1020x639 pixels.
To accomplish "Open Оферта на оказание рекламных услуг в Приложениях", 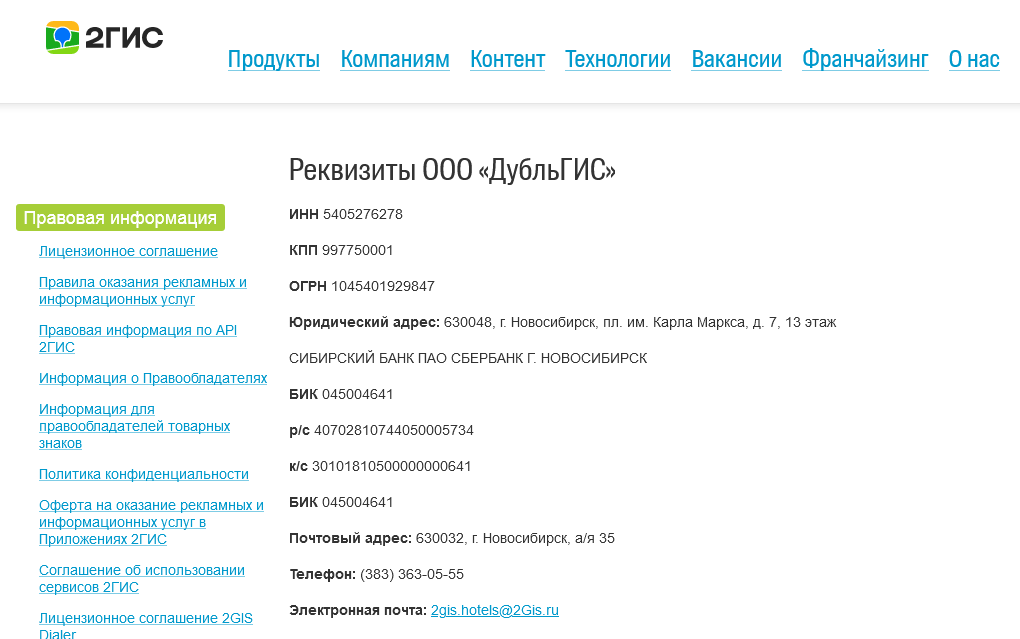I will coord(152,523).
